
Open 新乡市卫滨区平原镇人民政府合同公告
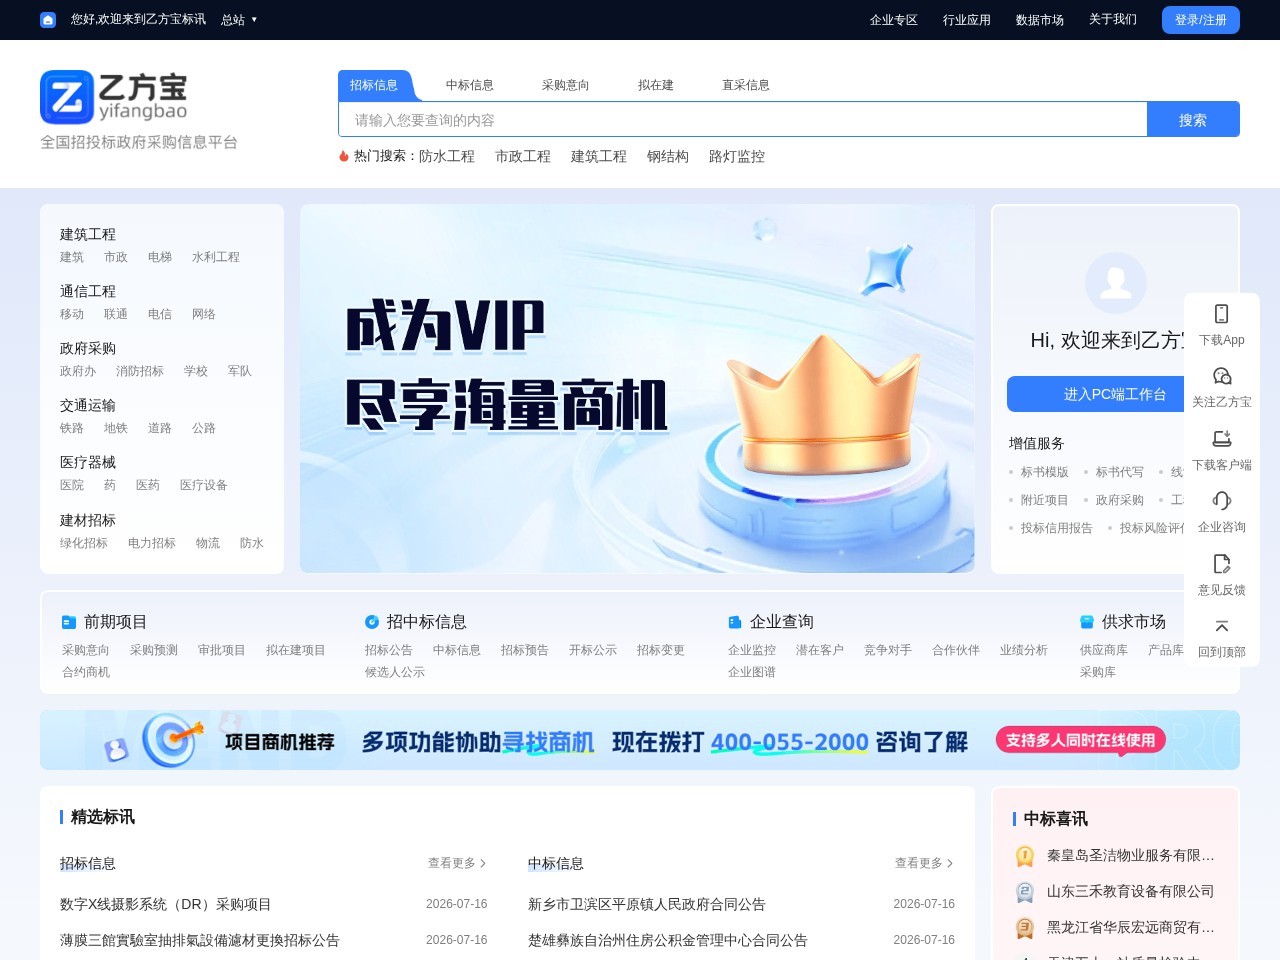point(647,904)
